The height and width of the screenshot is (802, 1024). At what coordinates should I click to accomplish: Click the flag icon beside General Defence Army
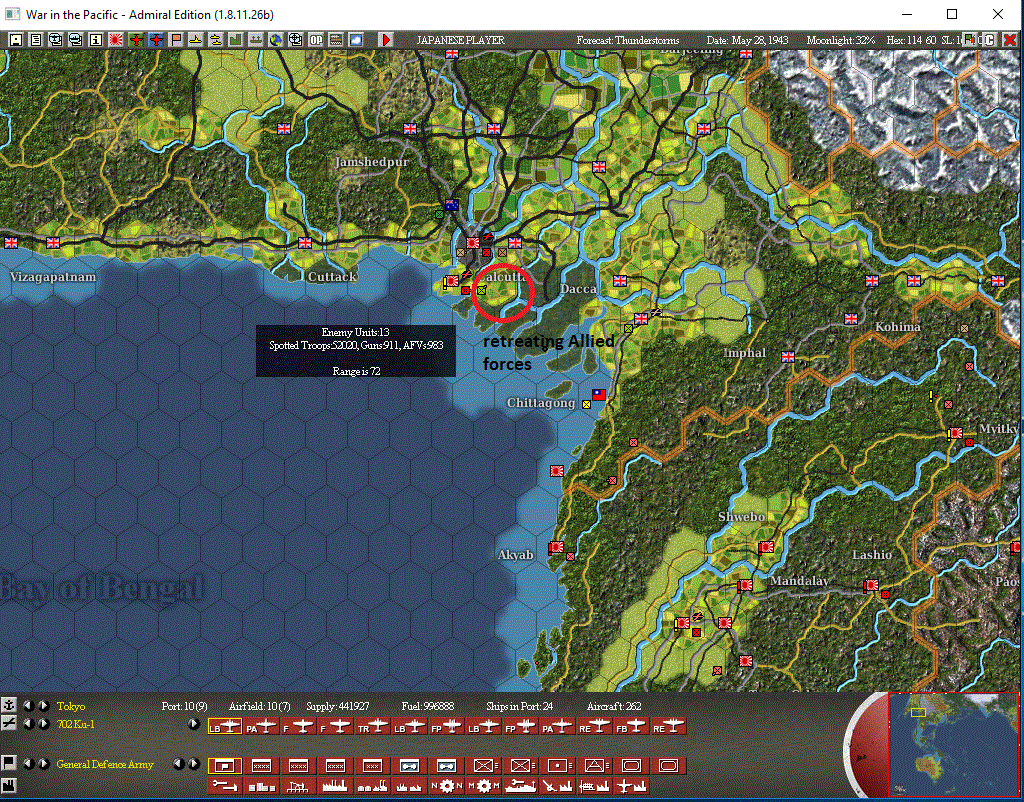(x=8, y=763)
